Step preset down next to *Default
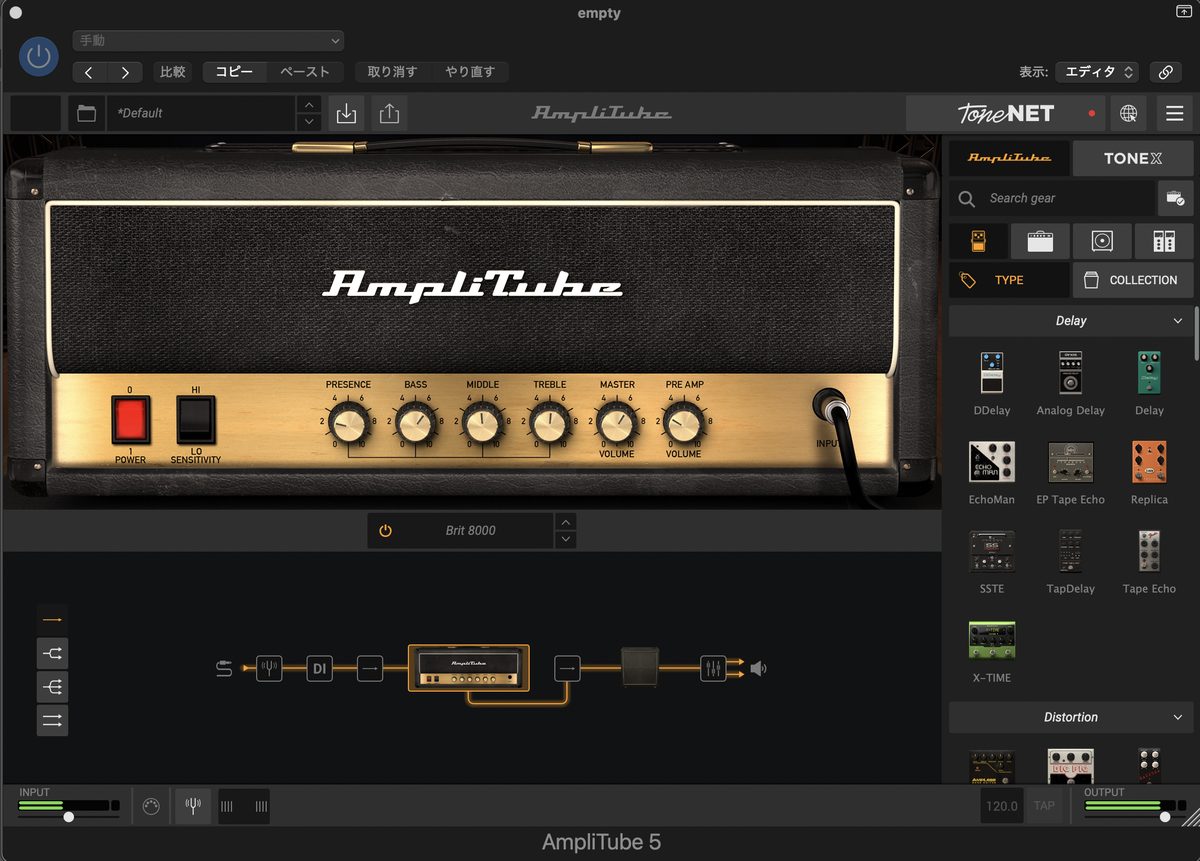Viewport: 1200px width, 861px height. coord(309,122)
